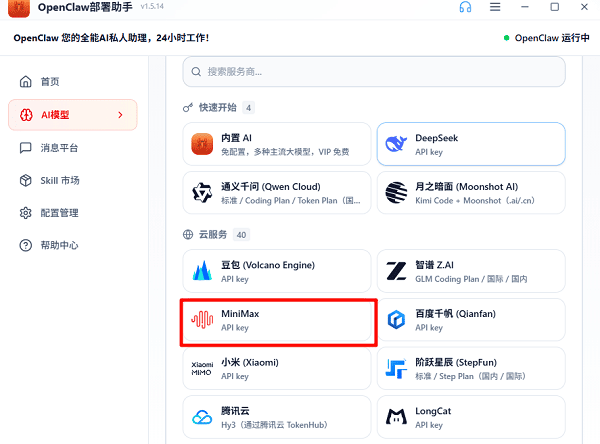Select 小米 (Xiaomi) provider card

coord(277,368)
